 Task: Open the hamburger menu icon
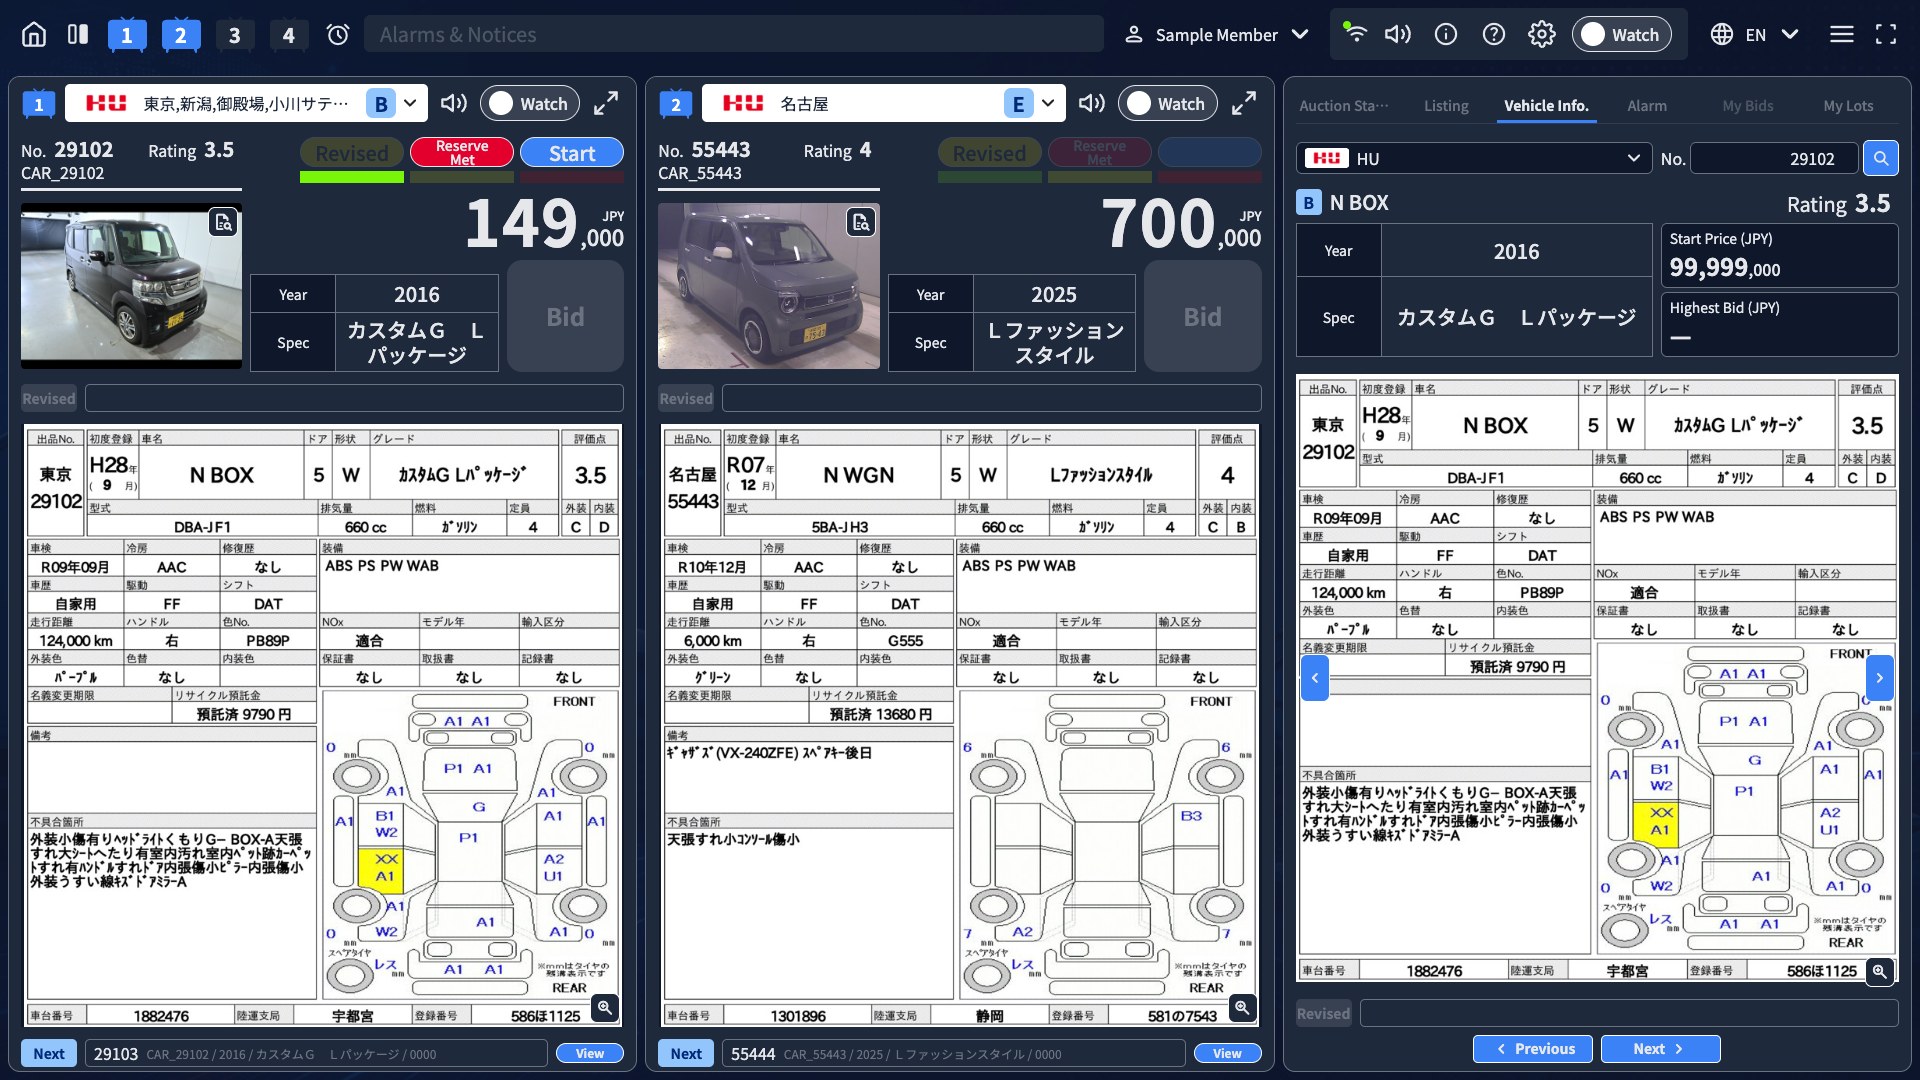click(1842, 35)
